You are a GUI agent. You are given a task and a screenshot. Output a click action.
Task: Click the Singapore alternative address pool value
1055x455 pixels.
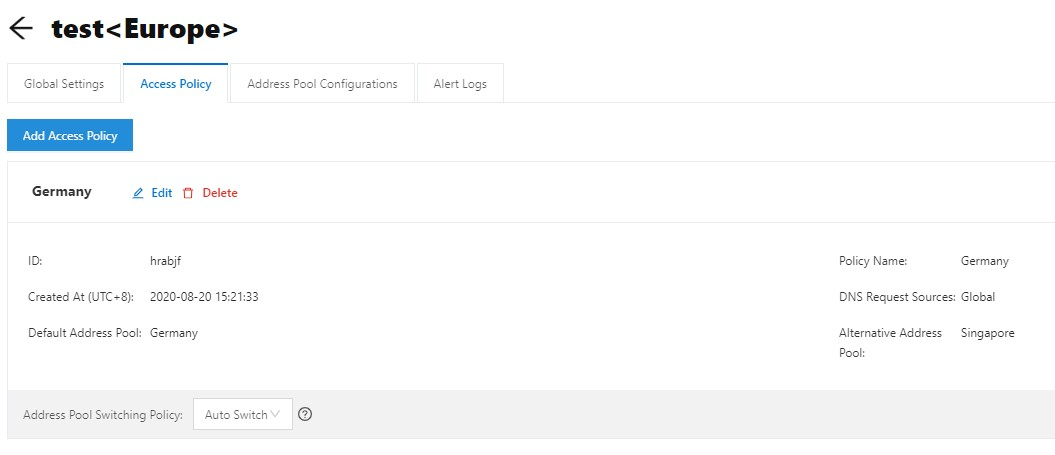coord(988,333)
